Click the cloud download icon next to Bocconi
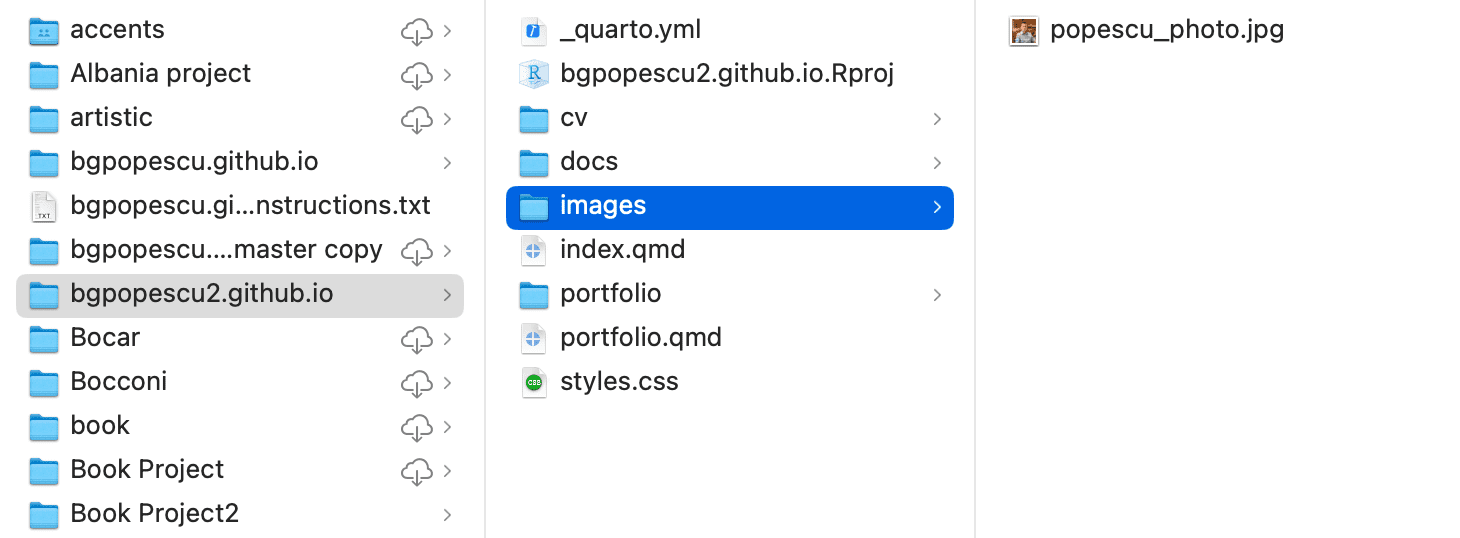This screenshot has height=538, width=1460. point(416,383)
